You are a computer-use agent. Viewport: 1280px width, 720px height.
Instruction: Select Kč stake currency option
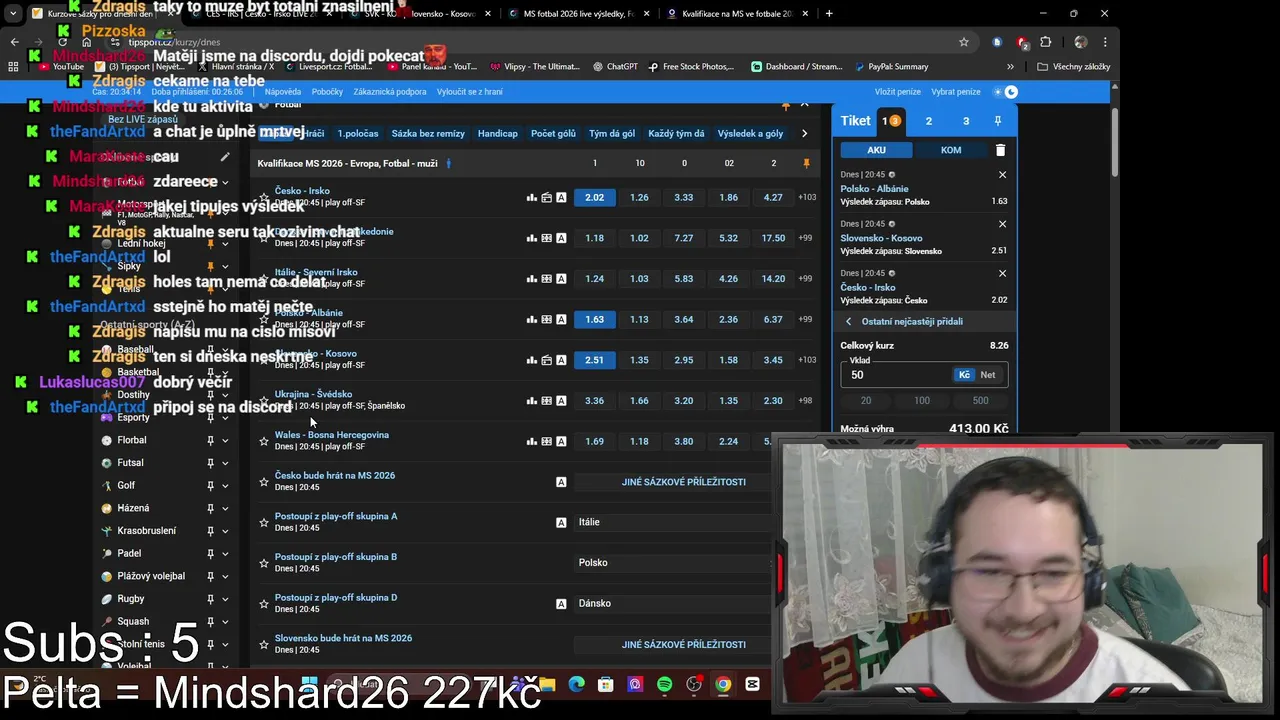[964, 375]
